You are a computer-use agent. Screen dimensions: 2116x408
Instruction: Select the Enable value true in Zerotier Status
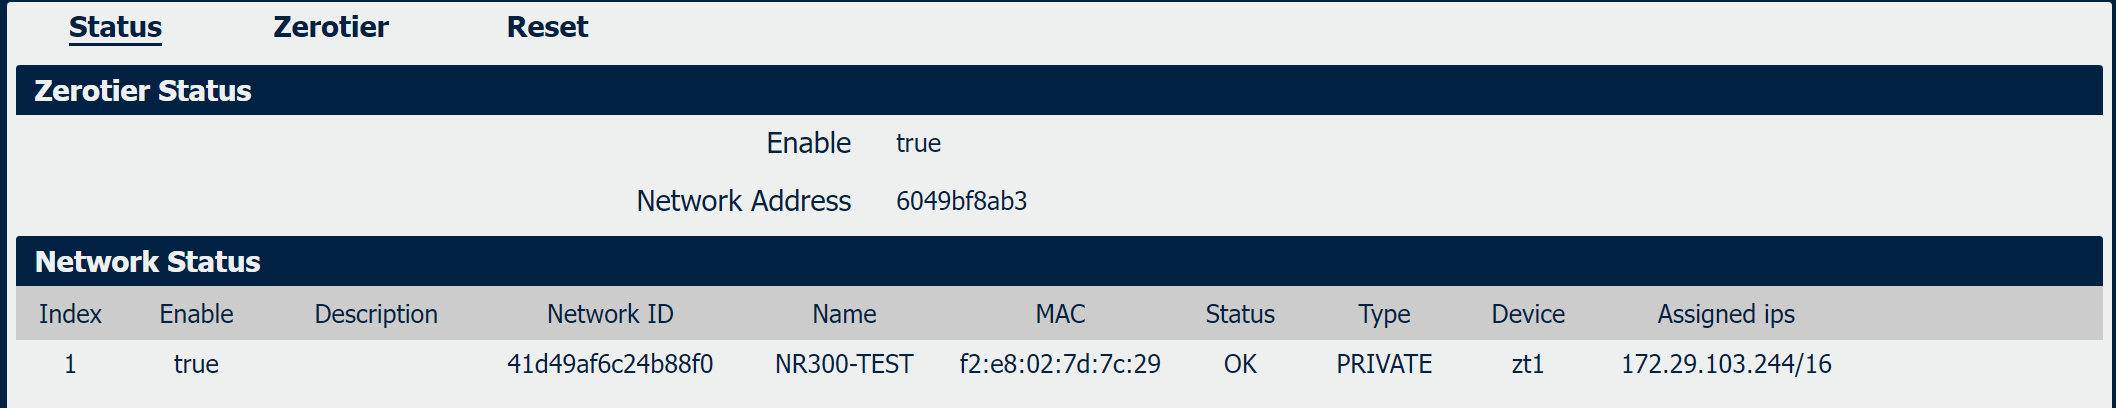point(918,143)
